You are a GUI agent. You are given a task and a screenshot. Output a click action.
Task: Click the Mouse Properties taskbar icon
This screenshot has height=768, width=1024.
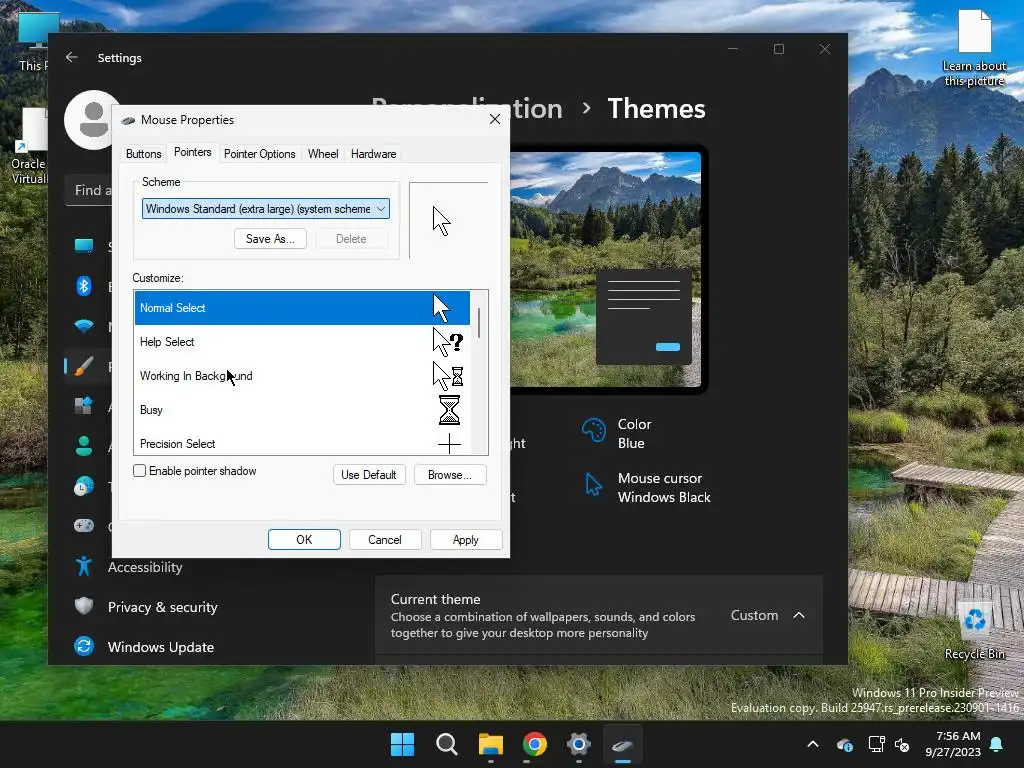click(622, 744)
